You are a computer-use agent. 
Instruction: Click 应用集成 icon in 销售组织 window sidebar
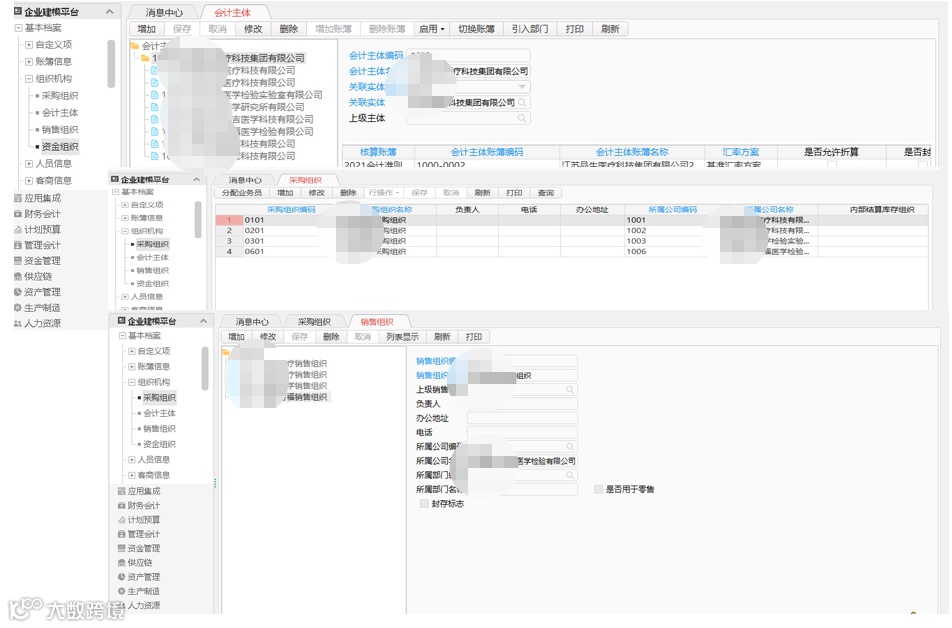(x=121, y=491)
